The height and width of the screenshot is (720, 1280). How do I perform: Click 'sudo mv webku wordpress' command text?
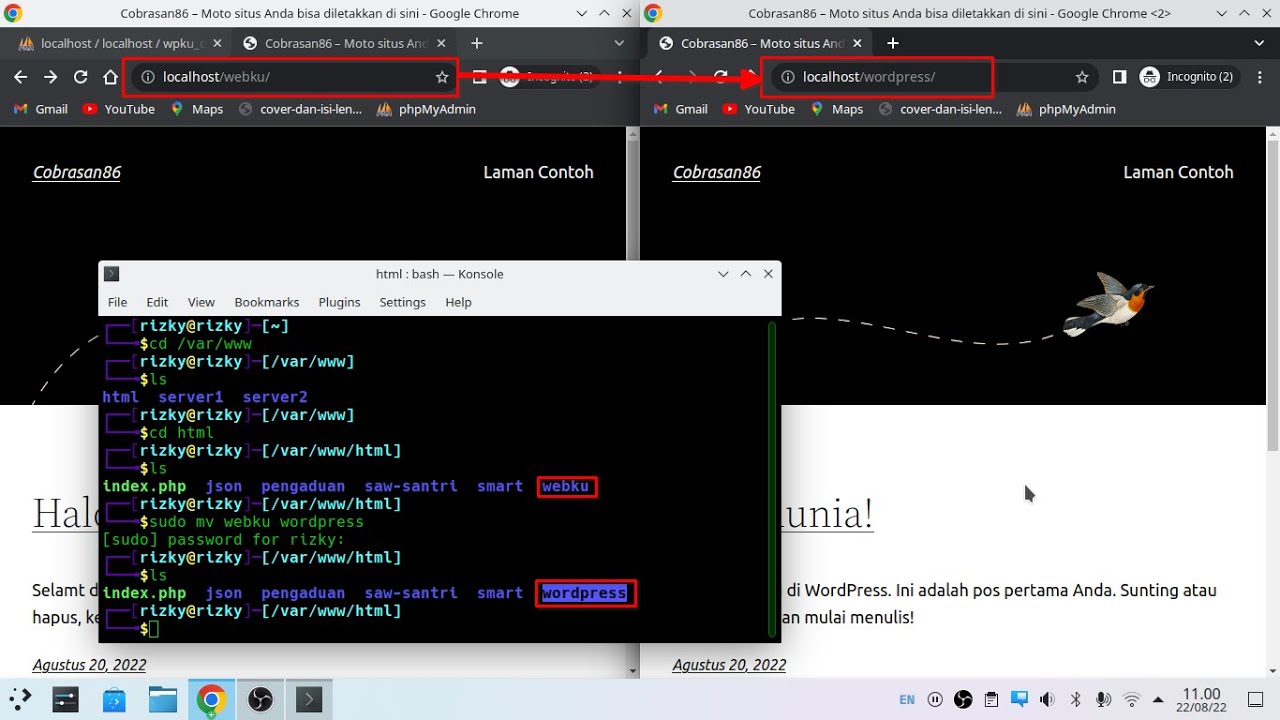(256, 522)
